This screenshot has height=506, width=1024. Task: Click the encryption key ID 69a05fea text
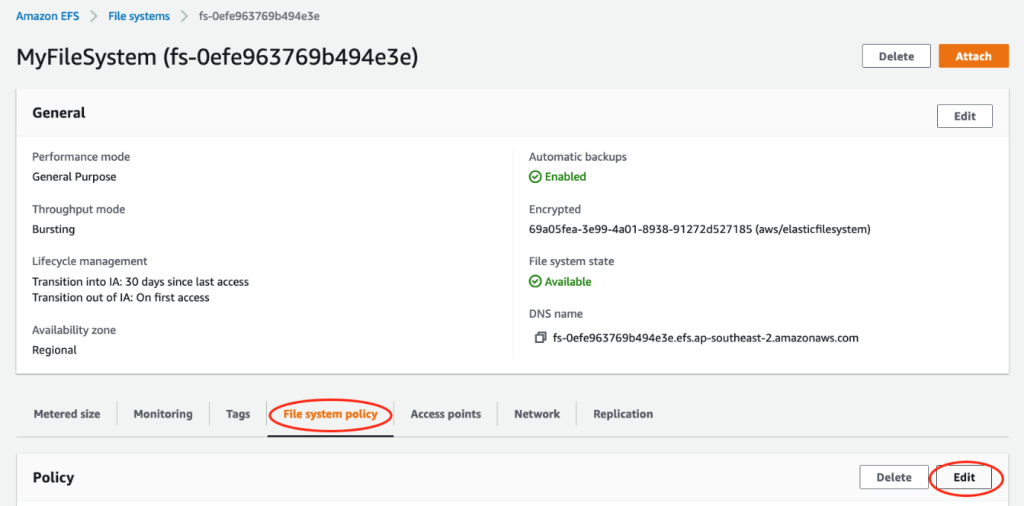point(699,229)
